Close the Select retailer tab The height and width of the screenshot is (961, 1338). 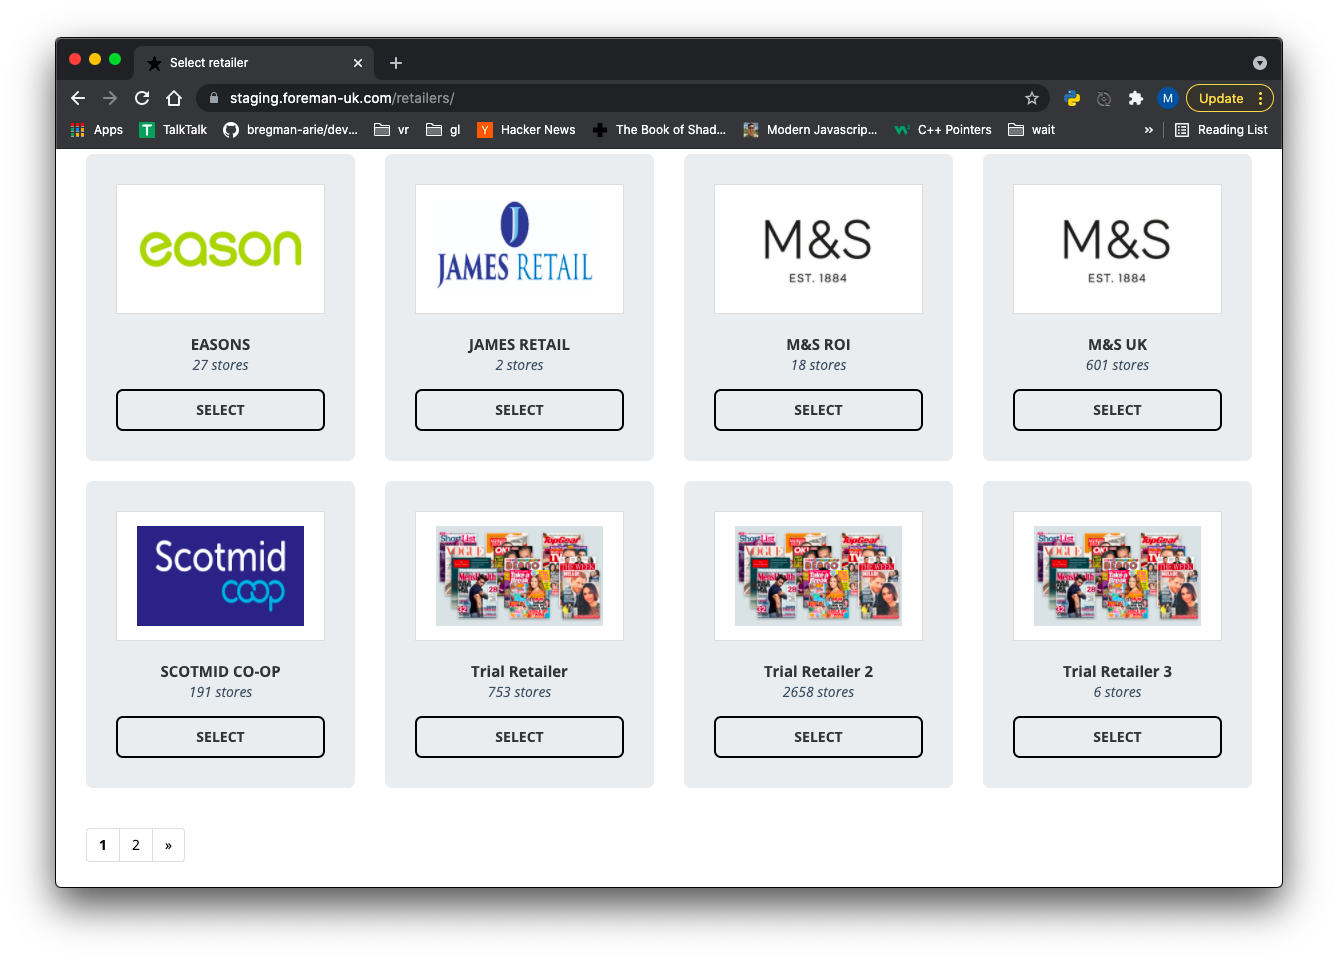pos(358,63)
